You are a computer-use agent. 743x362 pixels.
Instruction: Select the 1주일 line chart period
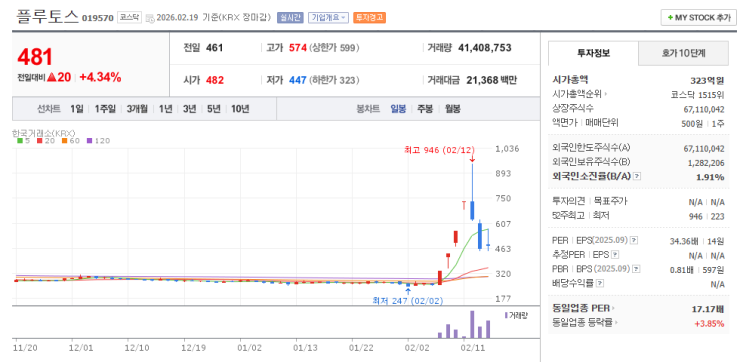(x=105, y=109)
